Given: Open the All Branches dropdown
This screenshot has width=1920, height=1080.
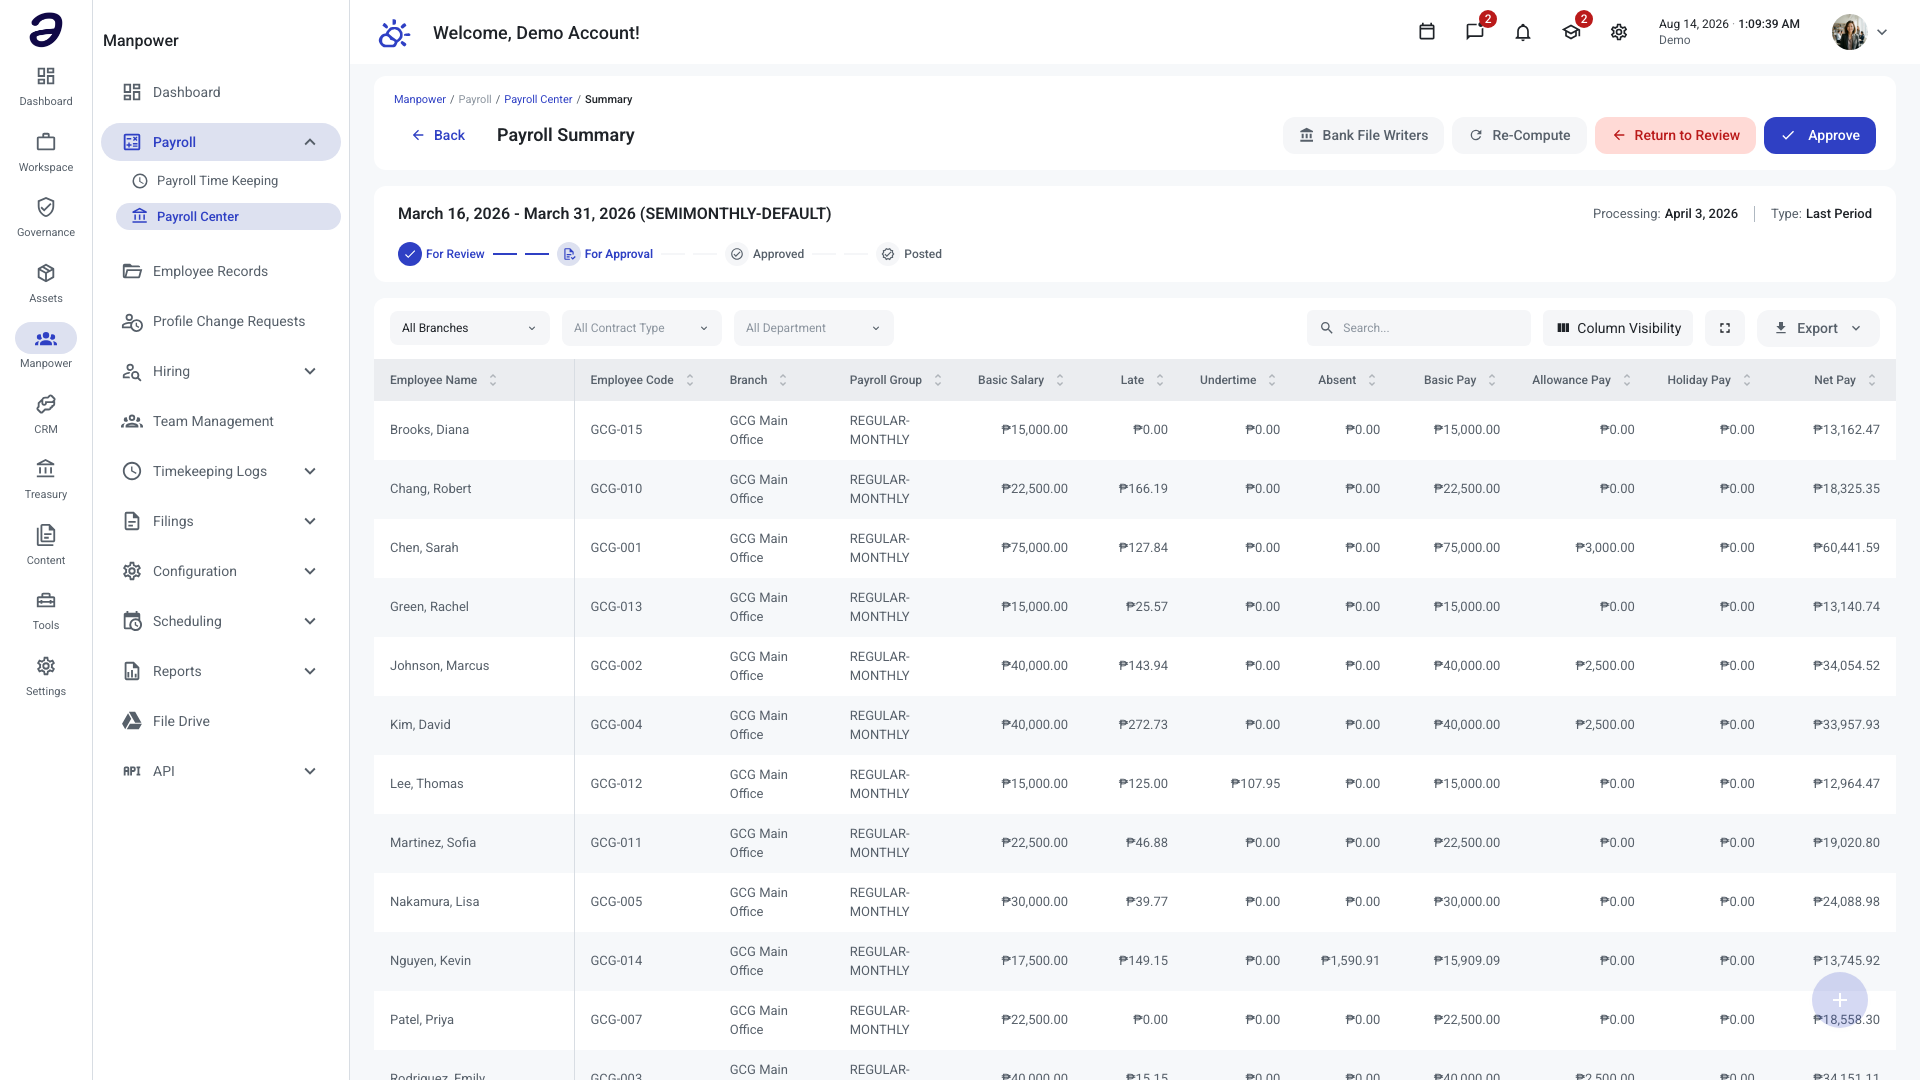Looking at the screenshot, I should [x=470, y=328].
